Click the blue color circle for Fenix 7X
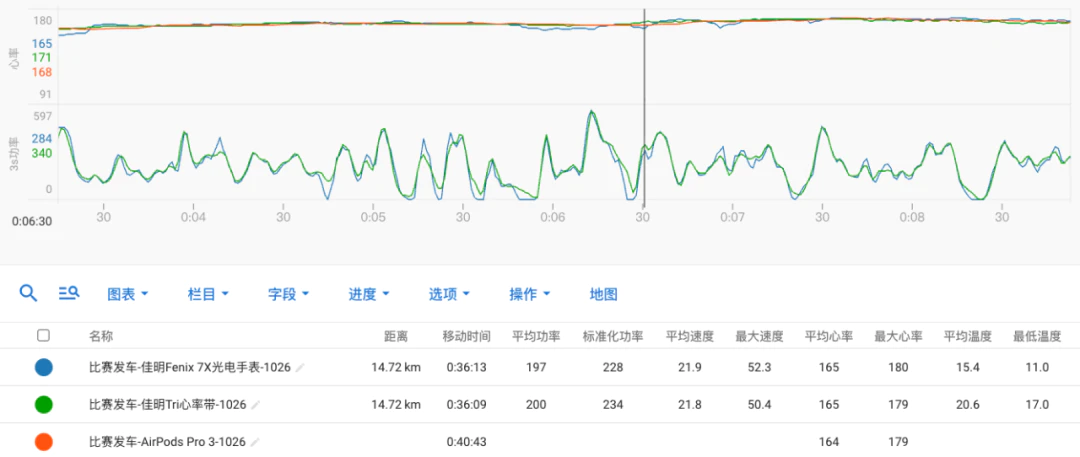 [x=43, y=367]
